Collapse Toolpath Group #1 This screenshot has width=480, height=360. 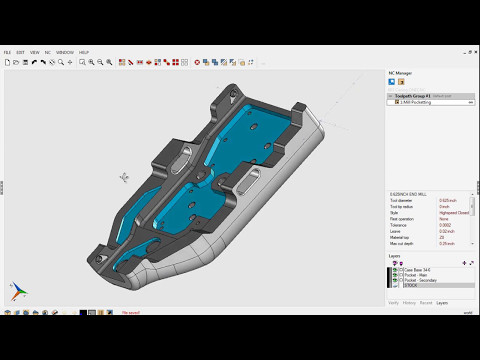[x=391, y=96]
